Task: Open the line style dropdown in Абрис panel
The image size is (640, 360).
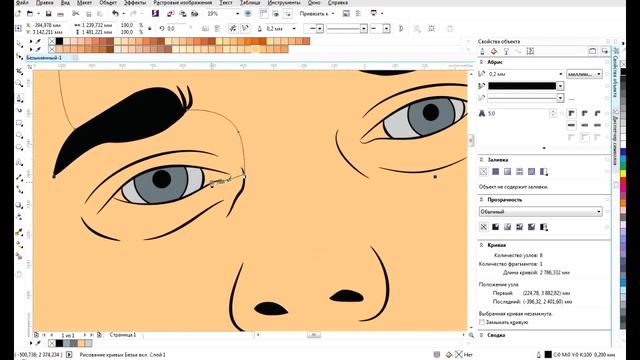Action: 560,98
